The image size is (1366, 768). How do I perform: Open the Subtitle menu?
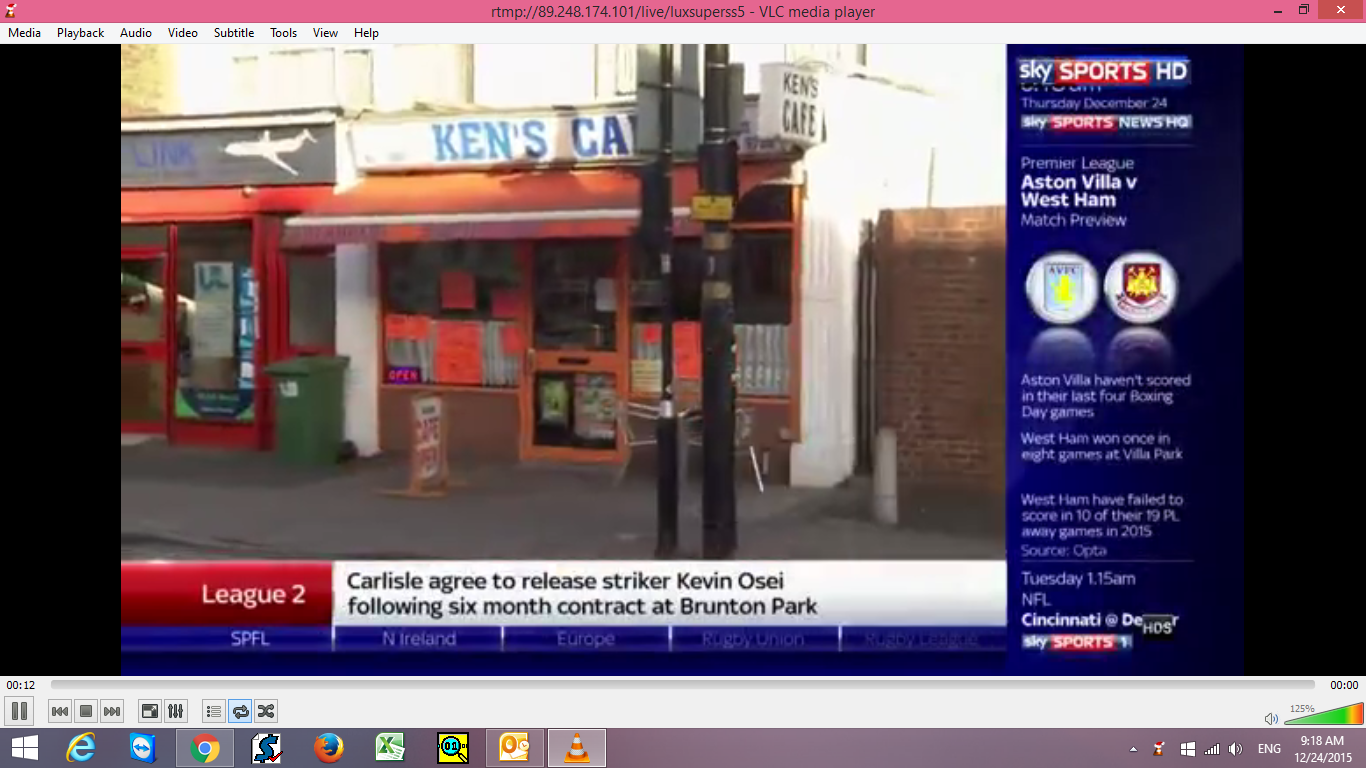(x=234, y=33)
